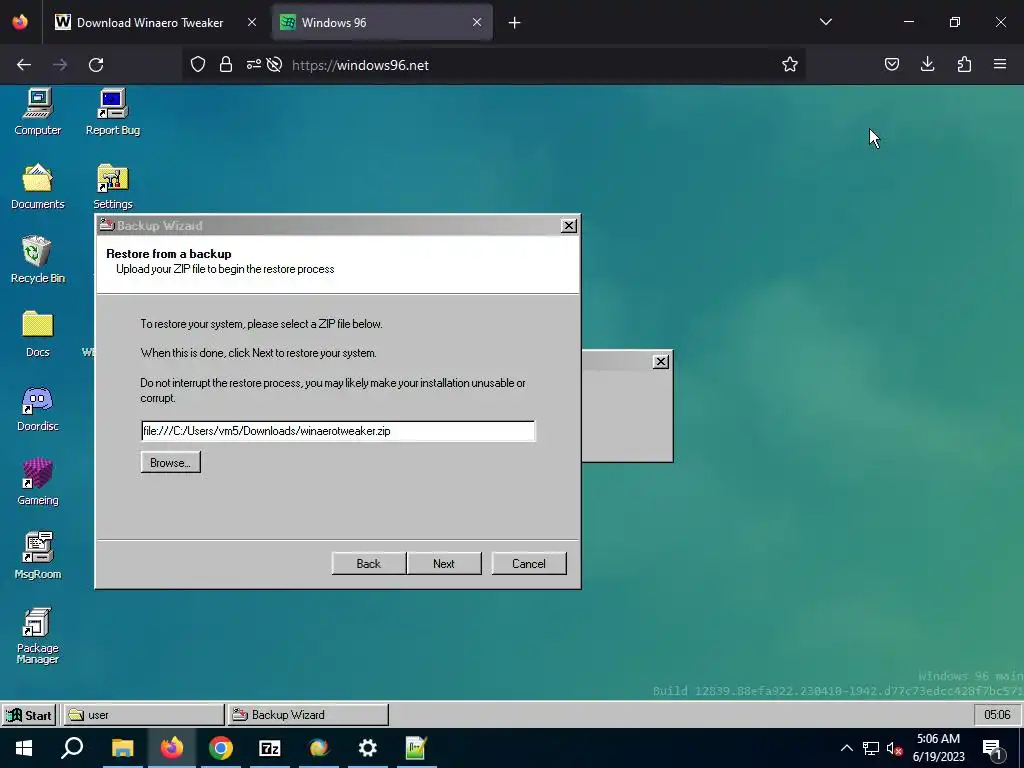Image resolution: width=1024 pixels, height=768 pixels.
Task: Close the Download Winaero Tweaker tab
Action: (x=251, y=22)
